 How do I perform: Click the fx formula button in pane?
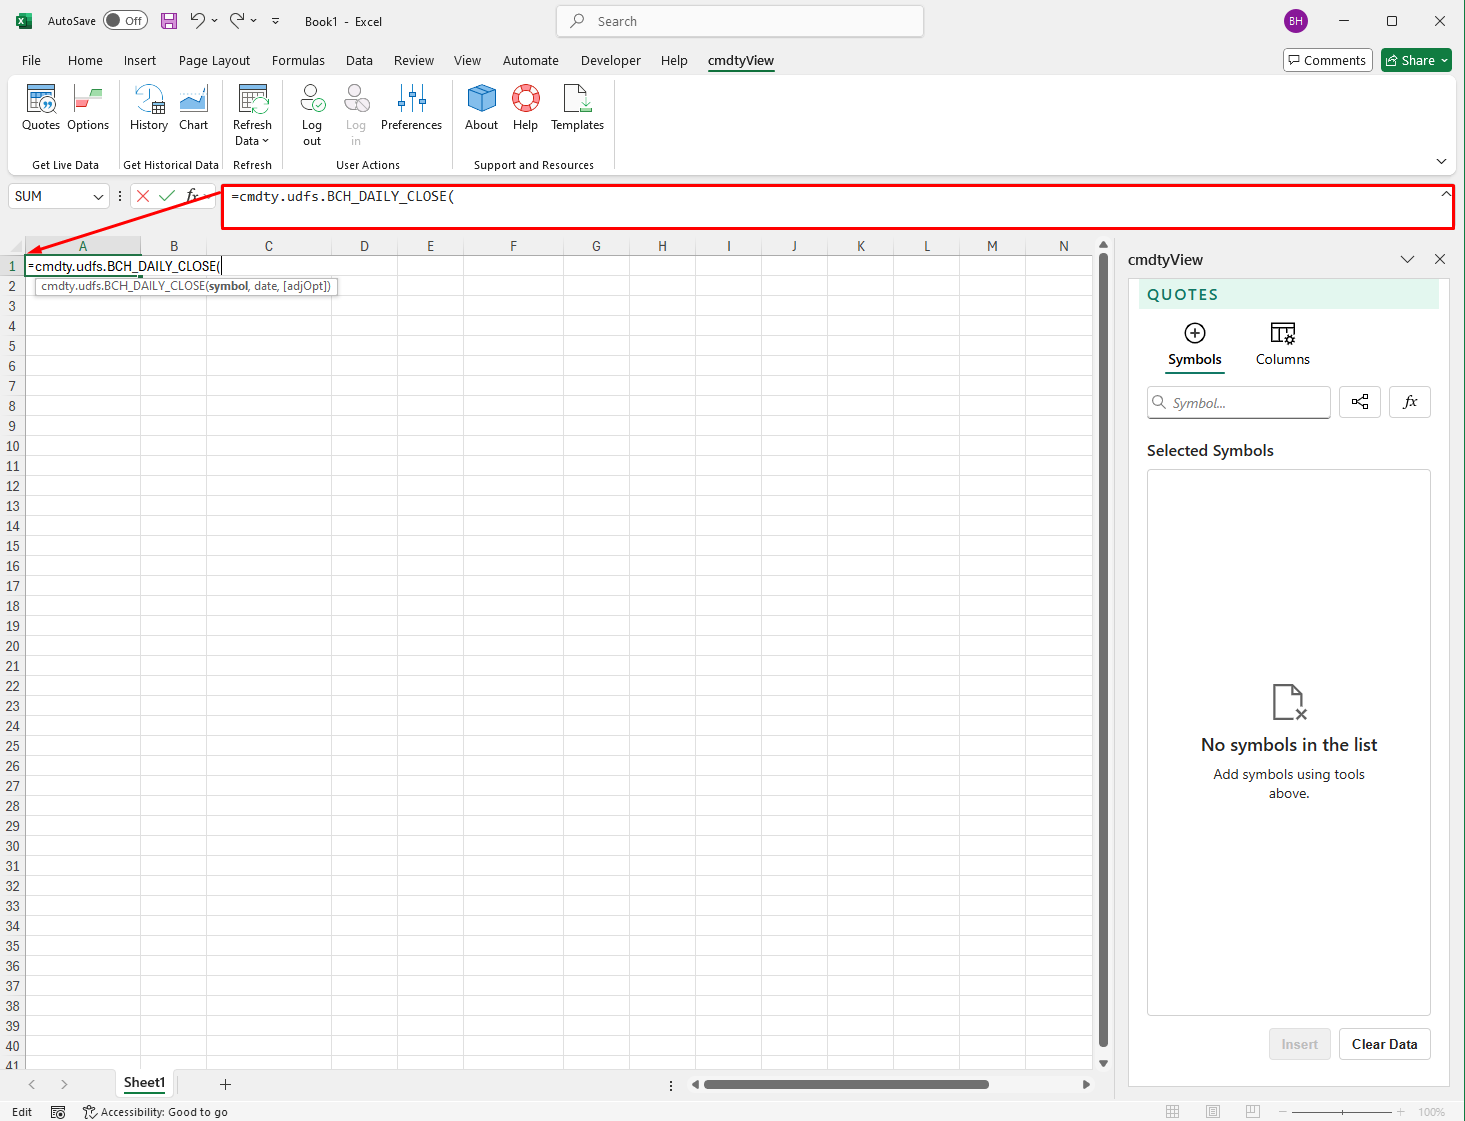coord(1410,402)
